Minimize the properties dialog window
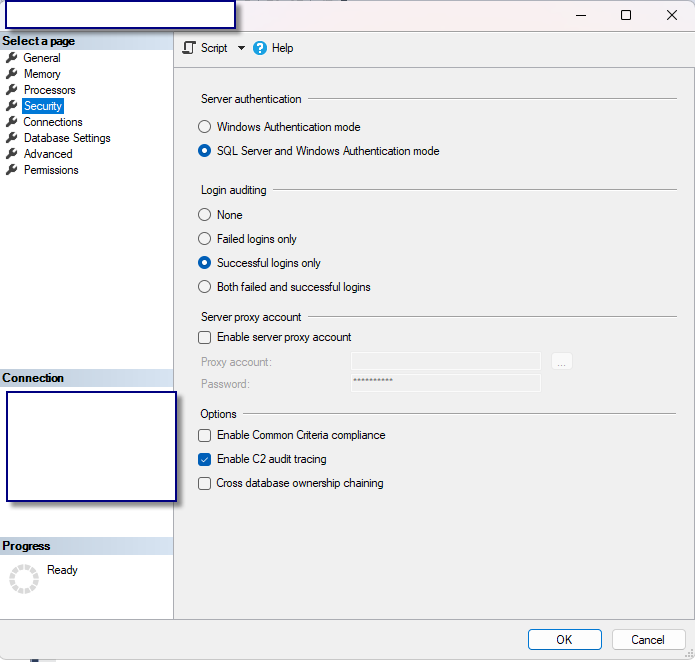 pos(581,16)
